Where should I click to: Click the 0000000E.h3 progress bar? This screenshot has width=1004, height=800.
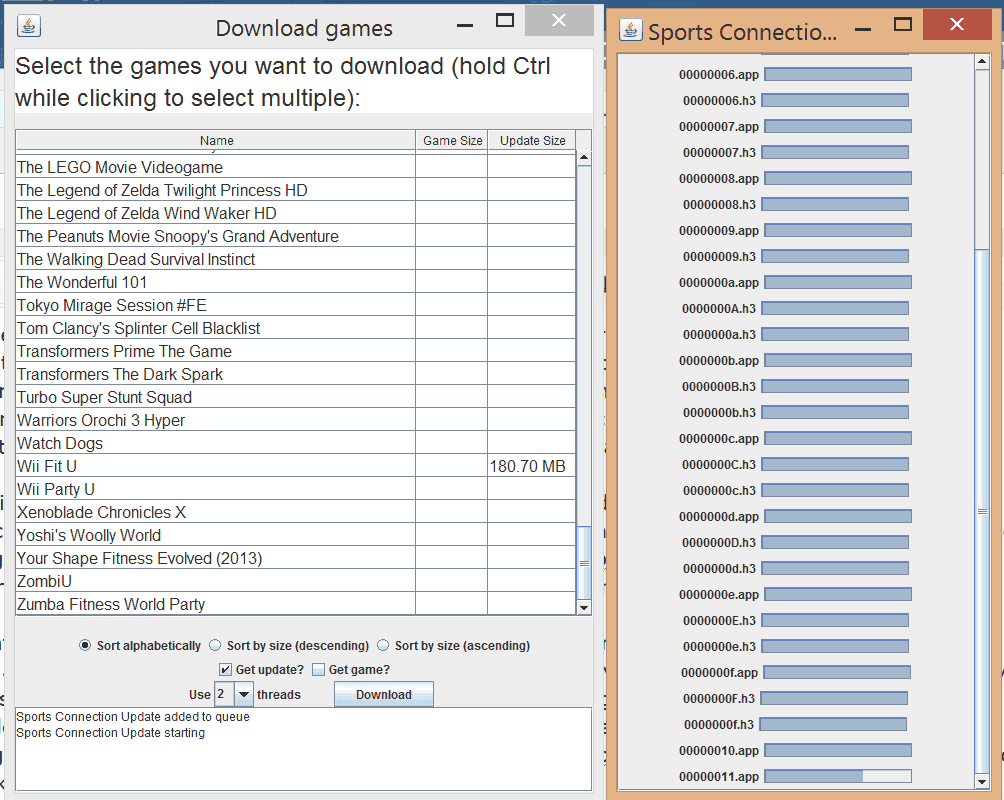(x=835, y=620)
